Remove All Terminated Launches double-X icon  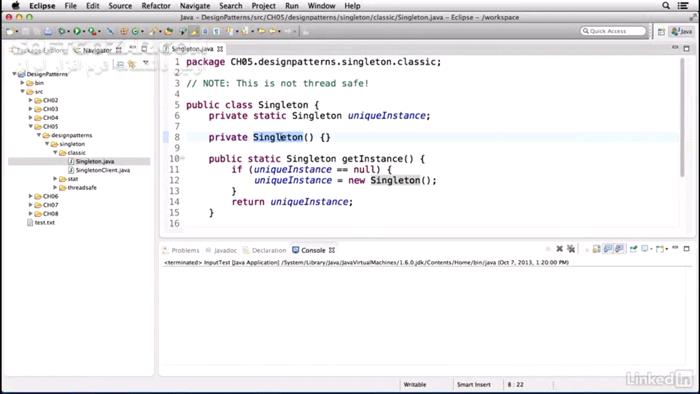pyautogui.click(x=571, y=249)
